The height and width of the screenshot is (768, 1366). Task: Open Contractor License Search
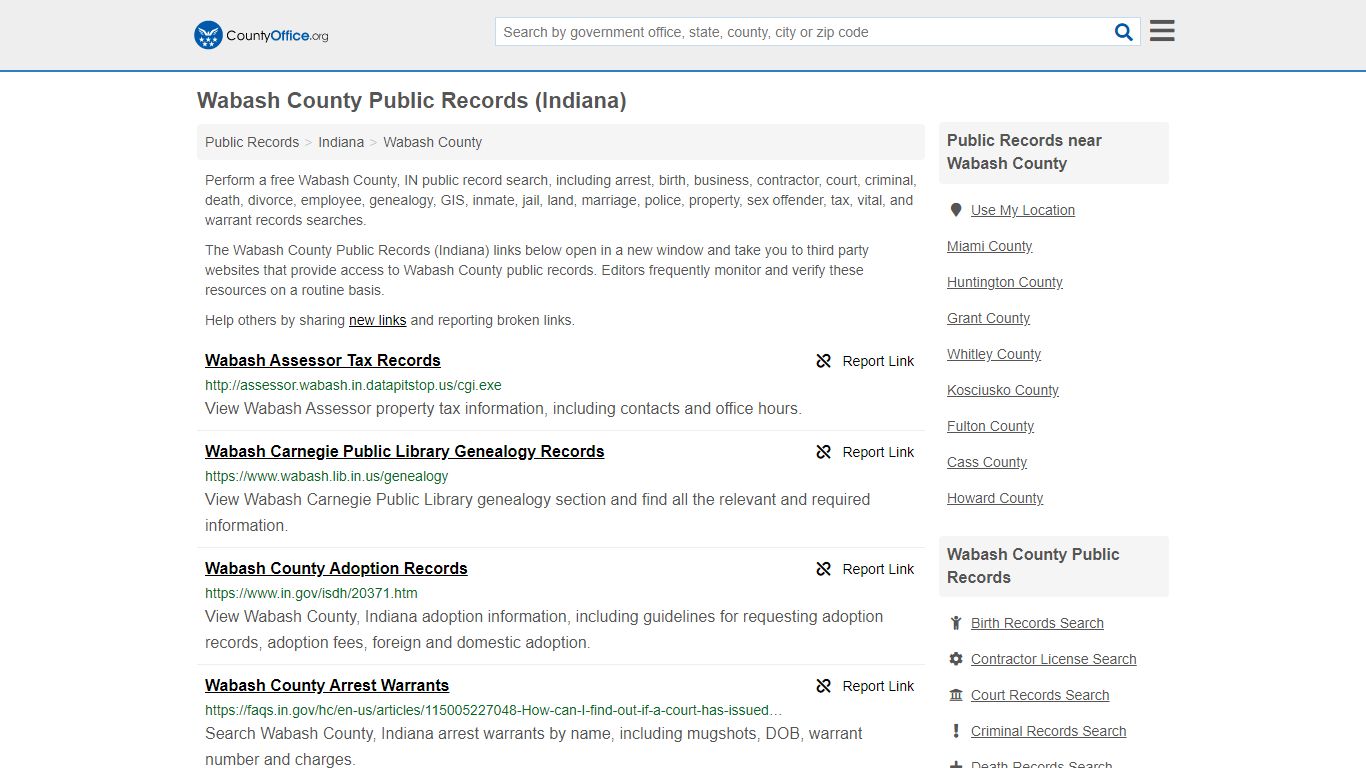tap(1054, 659)
